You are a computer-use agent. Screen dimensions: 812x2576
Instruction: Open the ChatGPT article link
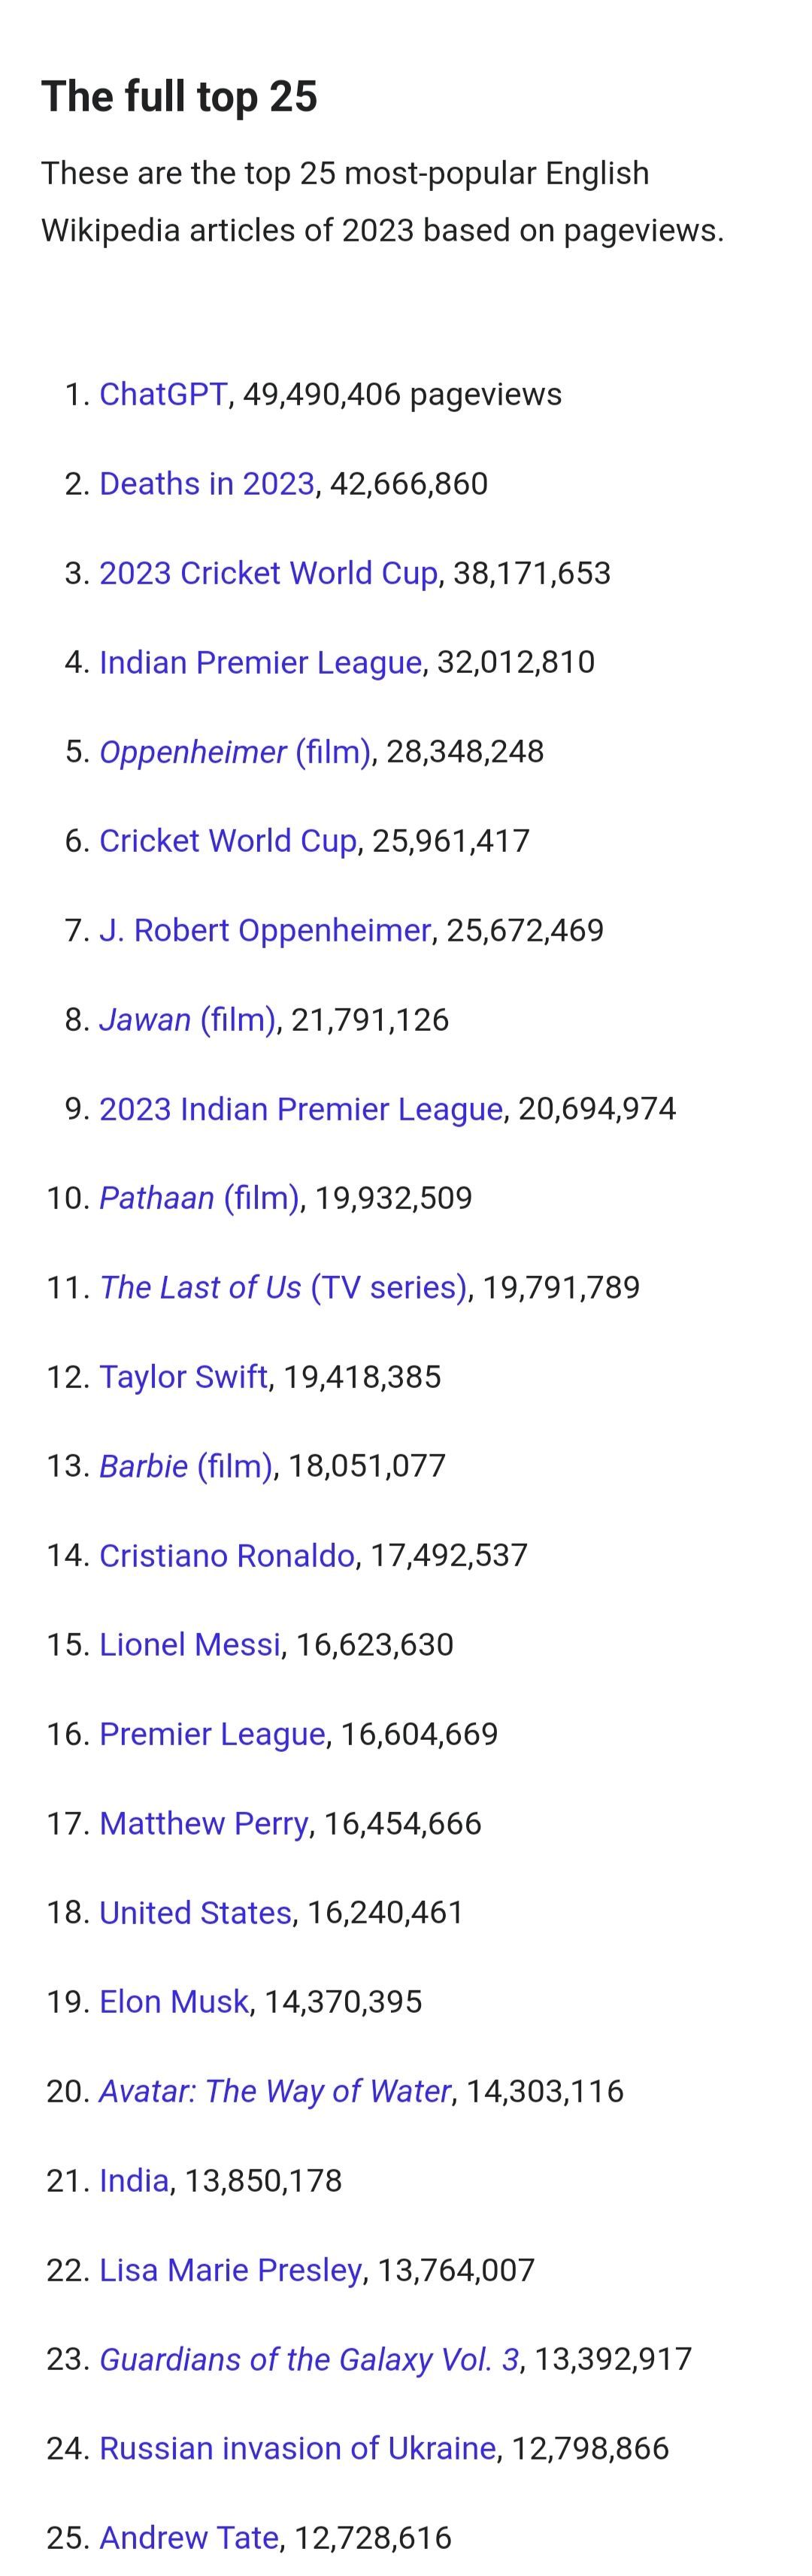163,394
